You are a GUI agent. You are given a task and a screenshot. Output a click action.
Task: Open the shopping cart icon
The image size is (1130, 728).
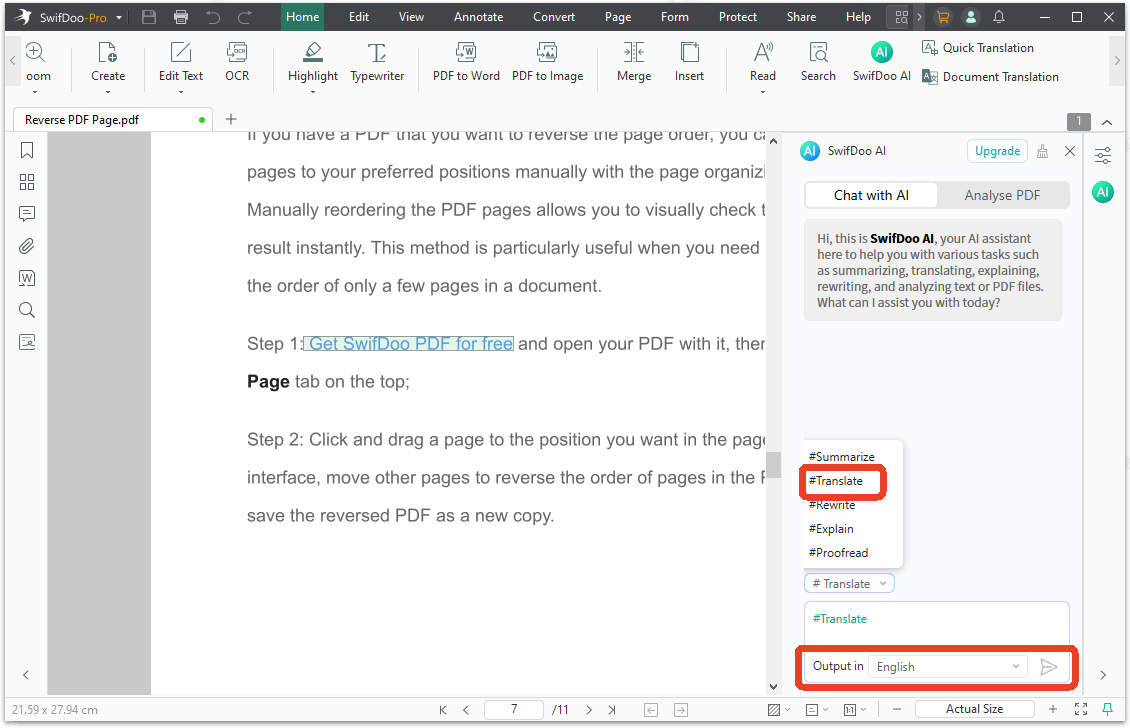[x=942, y=17]
